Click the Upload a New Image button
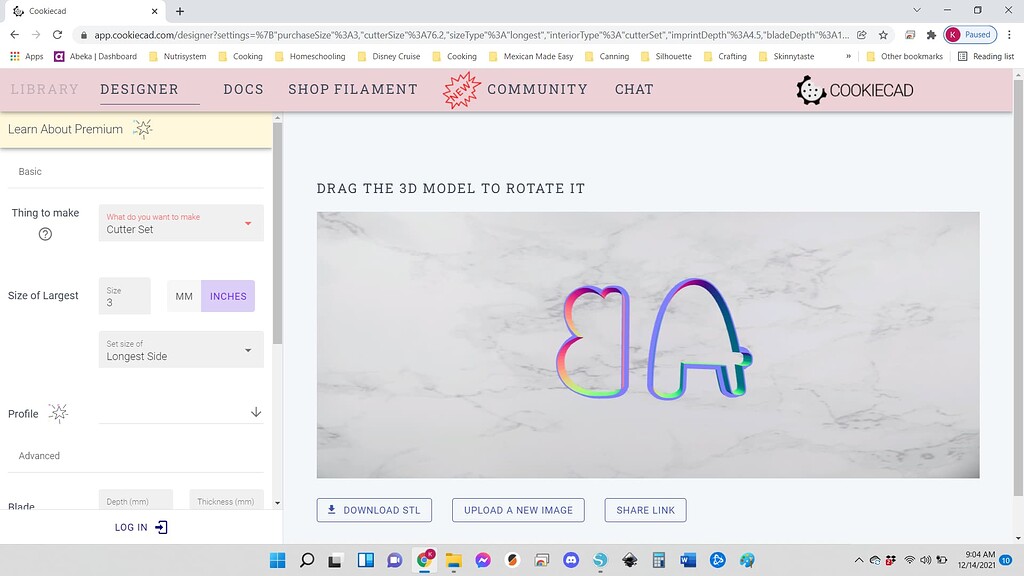 [x=518, y=510]
